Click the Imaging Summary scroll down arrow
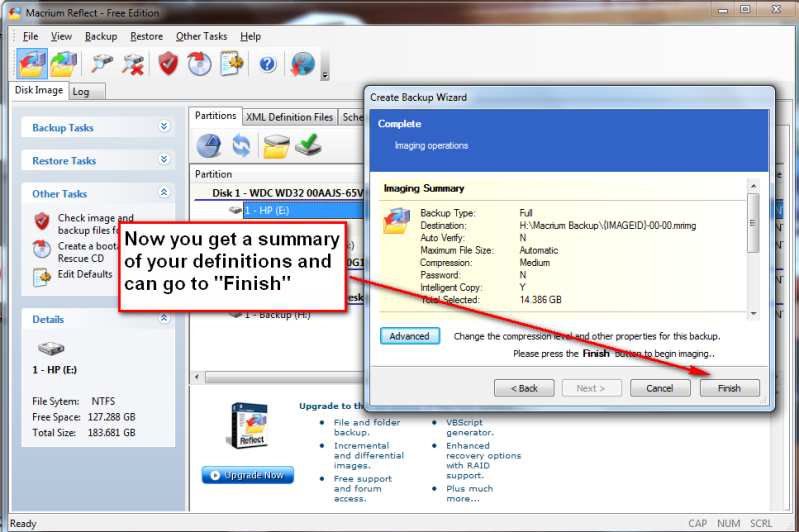 click(753, 313)
